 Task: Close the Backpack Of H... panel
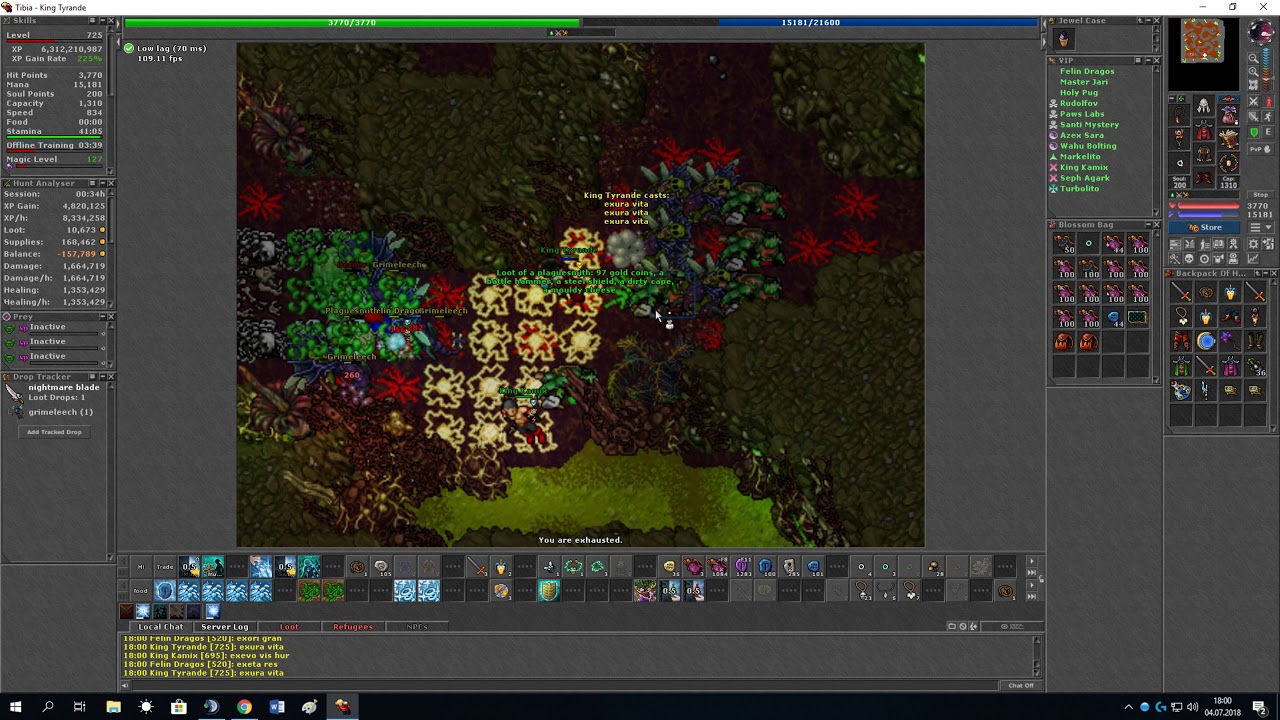1275,273
